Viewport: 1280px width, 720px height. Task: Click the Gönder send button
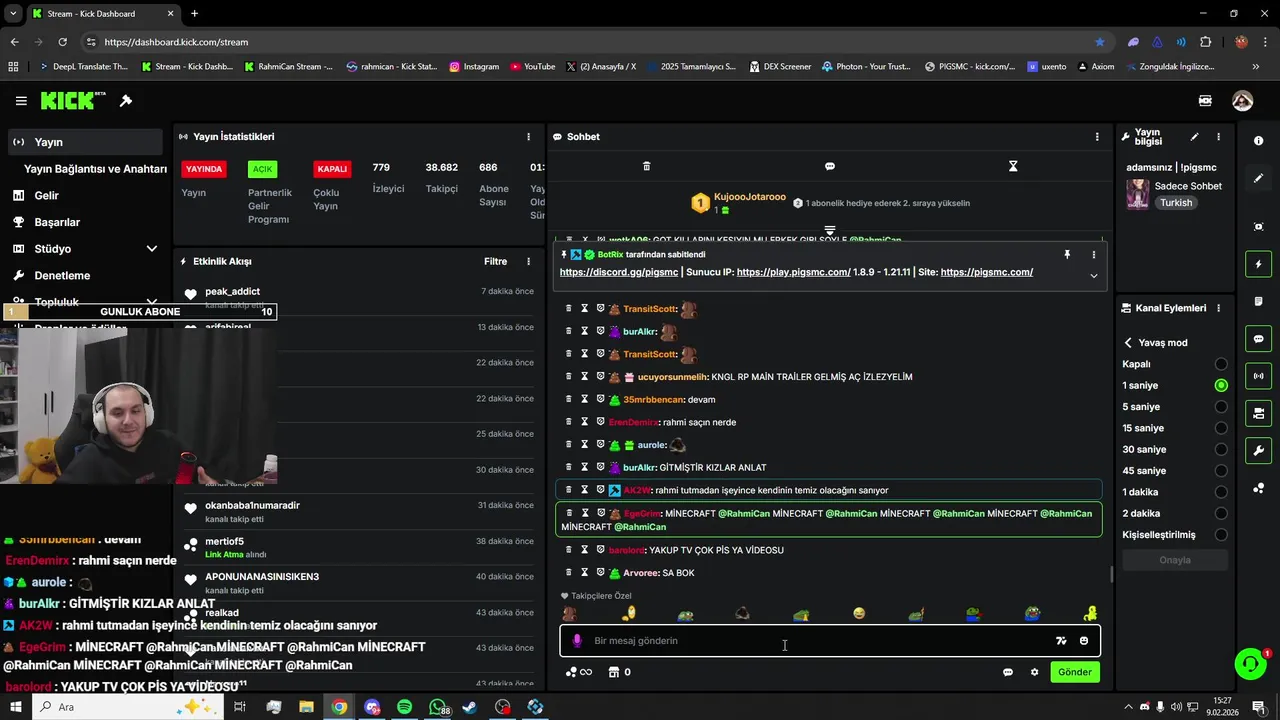tap(1075, 672)
